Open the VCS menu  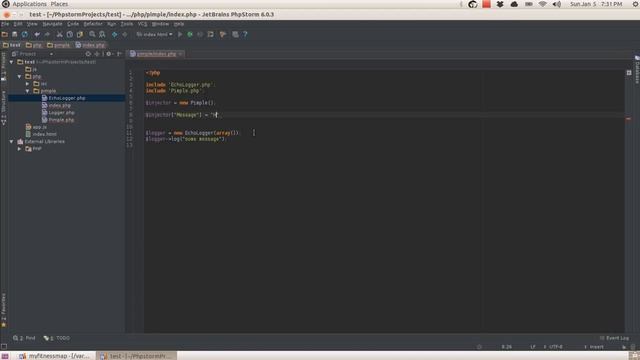point(142,24)
